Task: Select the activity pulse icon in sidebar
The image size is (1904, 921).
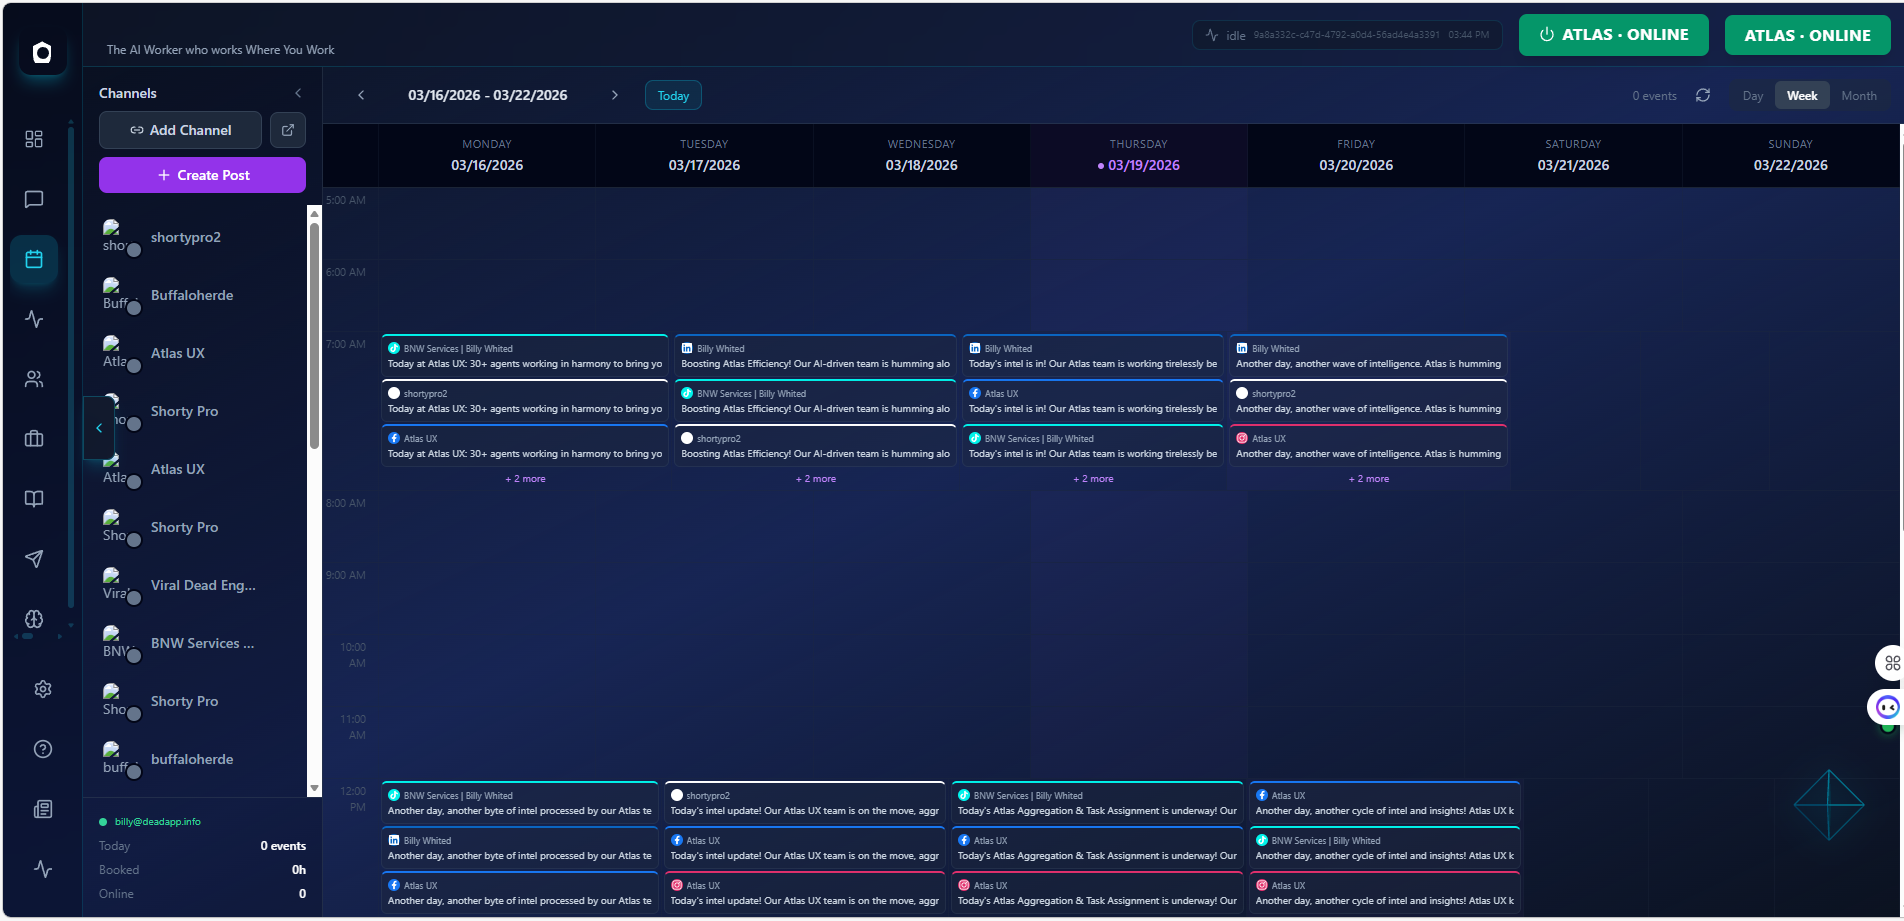Action: [x=34, y=320]
